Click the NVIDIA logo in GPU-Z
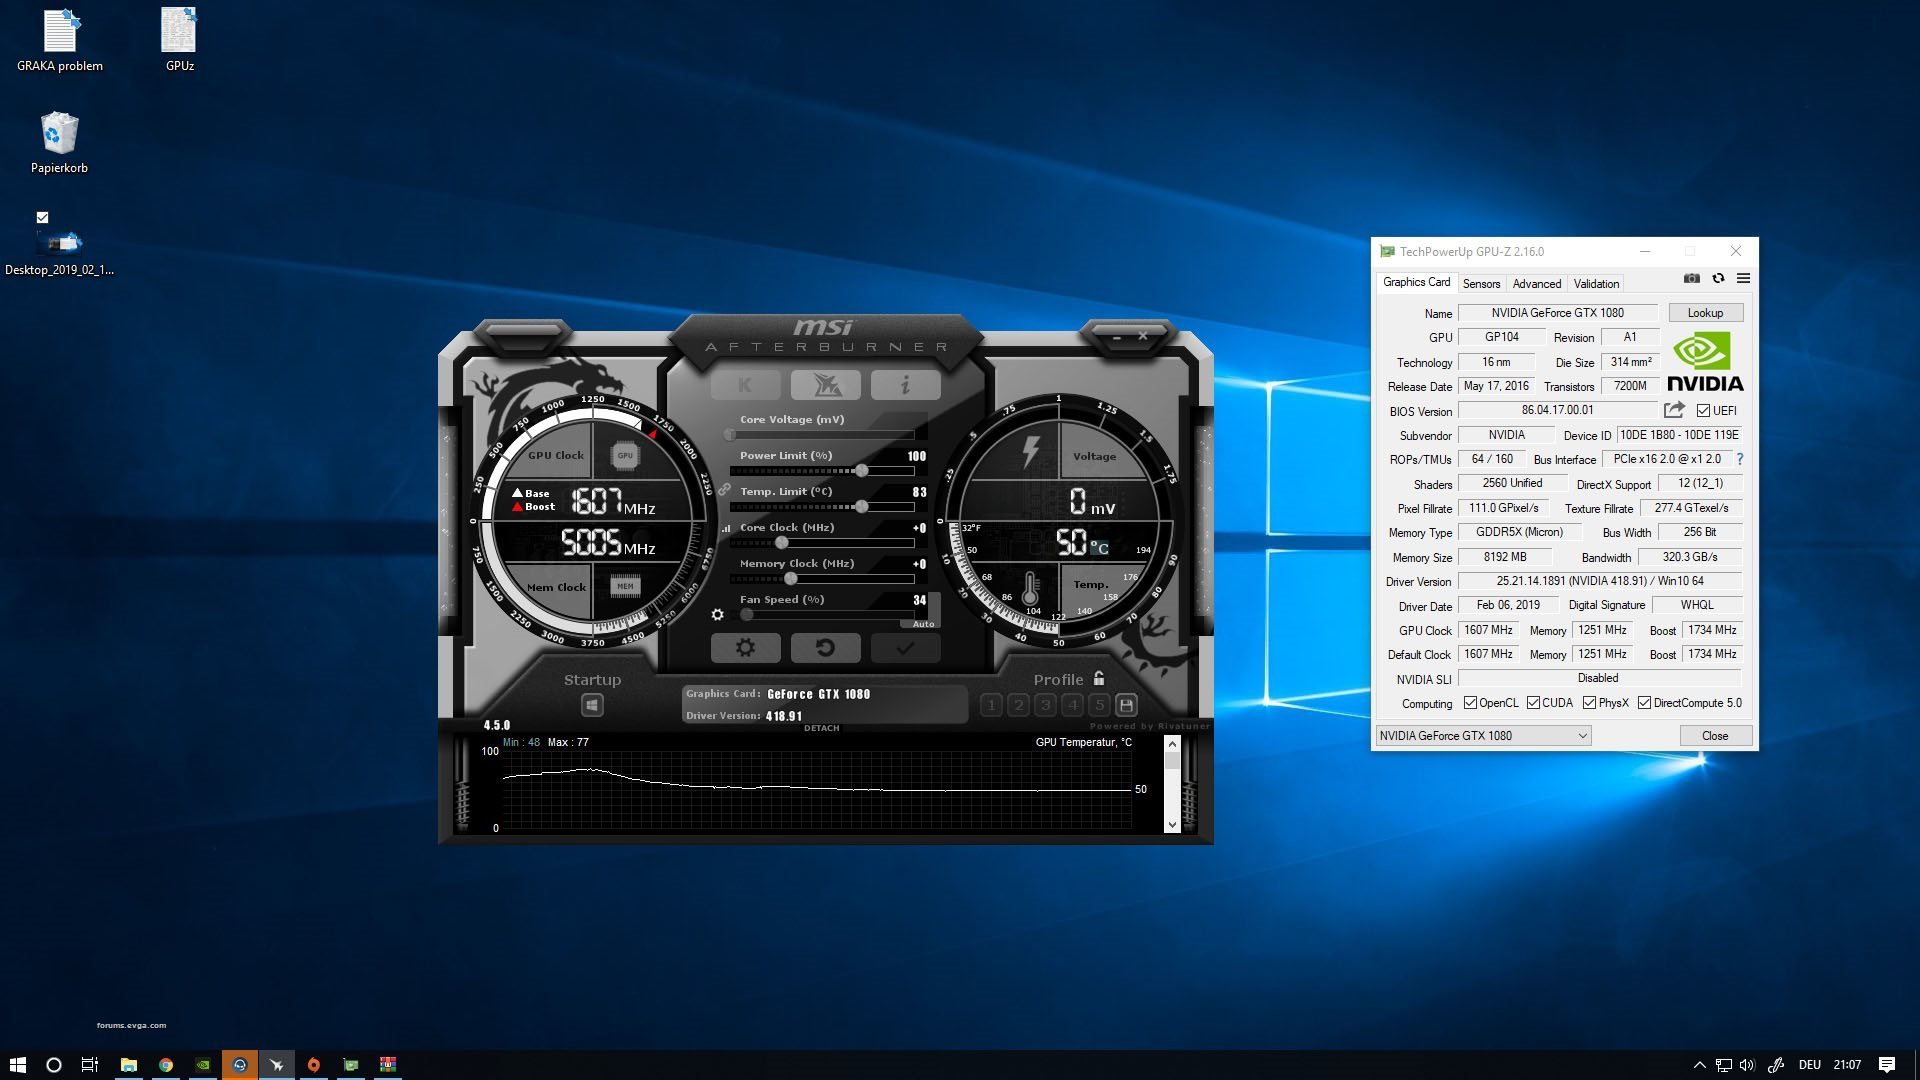The height and width of the screenshot is (1080, 1920). [x=1705, y=362]
